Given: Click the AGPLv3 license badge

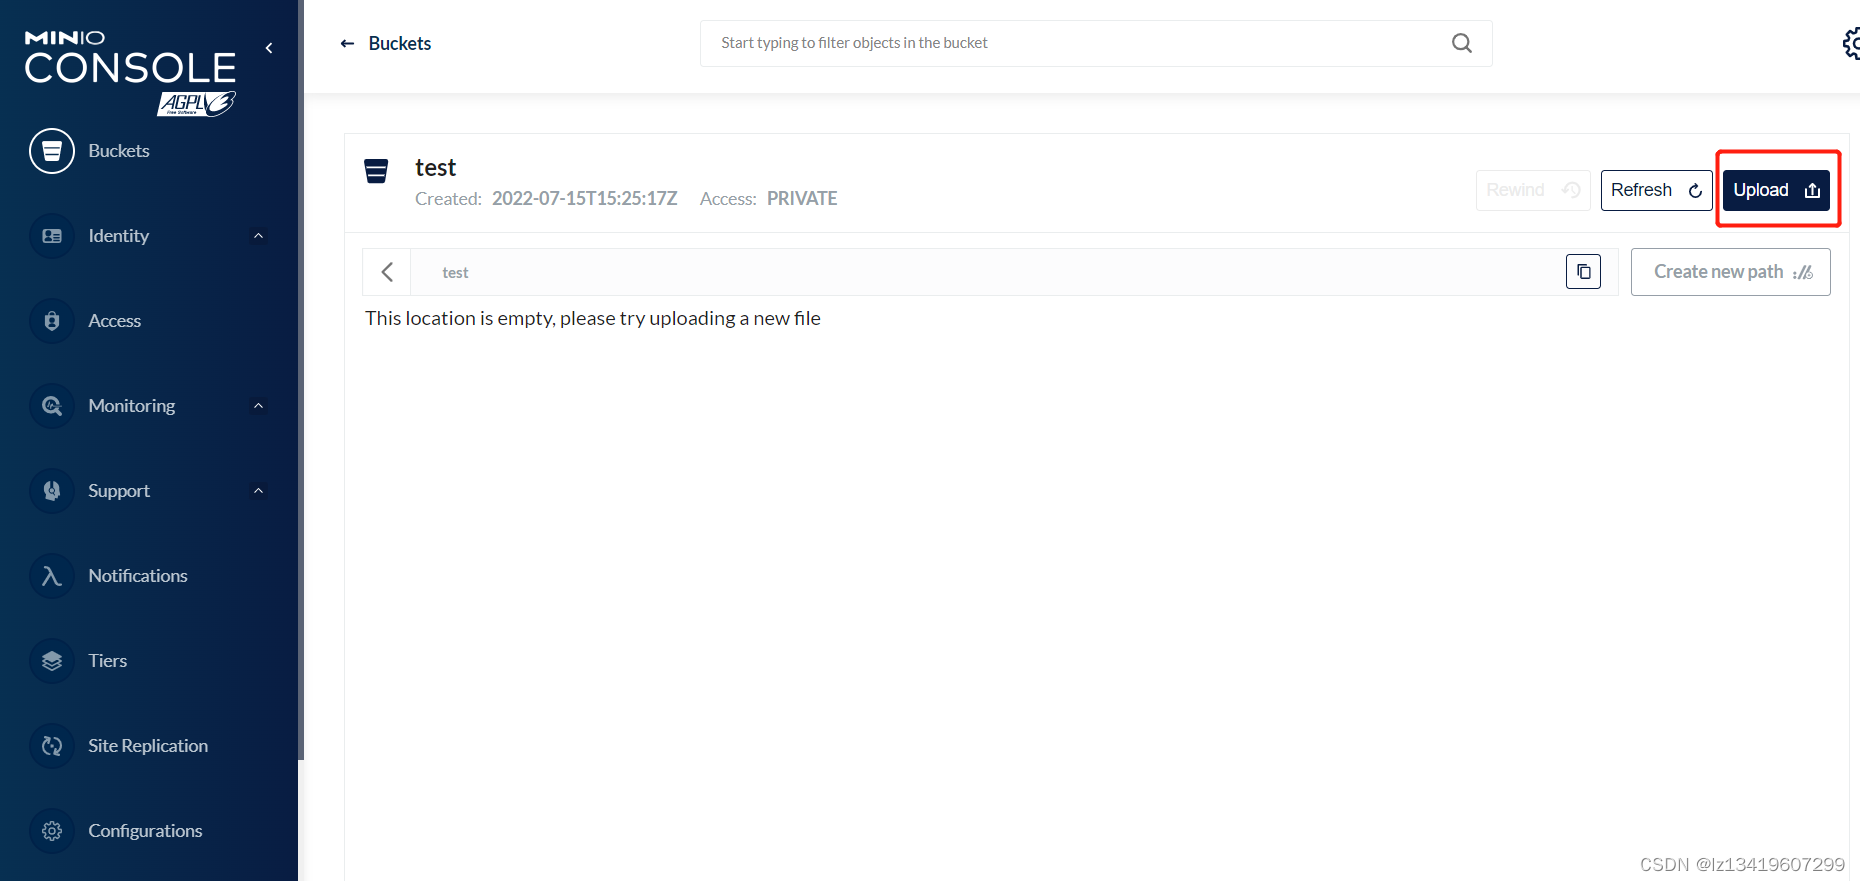Looking at the screenshot, I should pos(196,103).
